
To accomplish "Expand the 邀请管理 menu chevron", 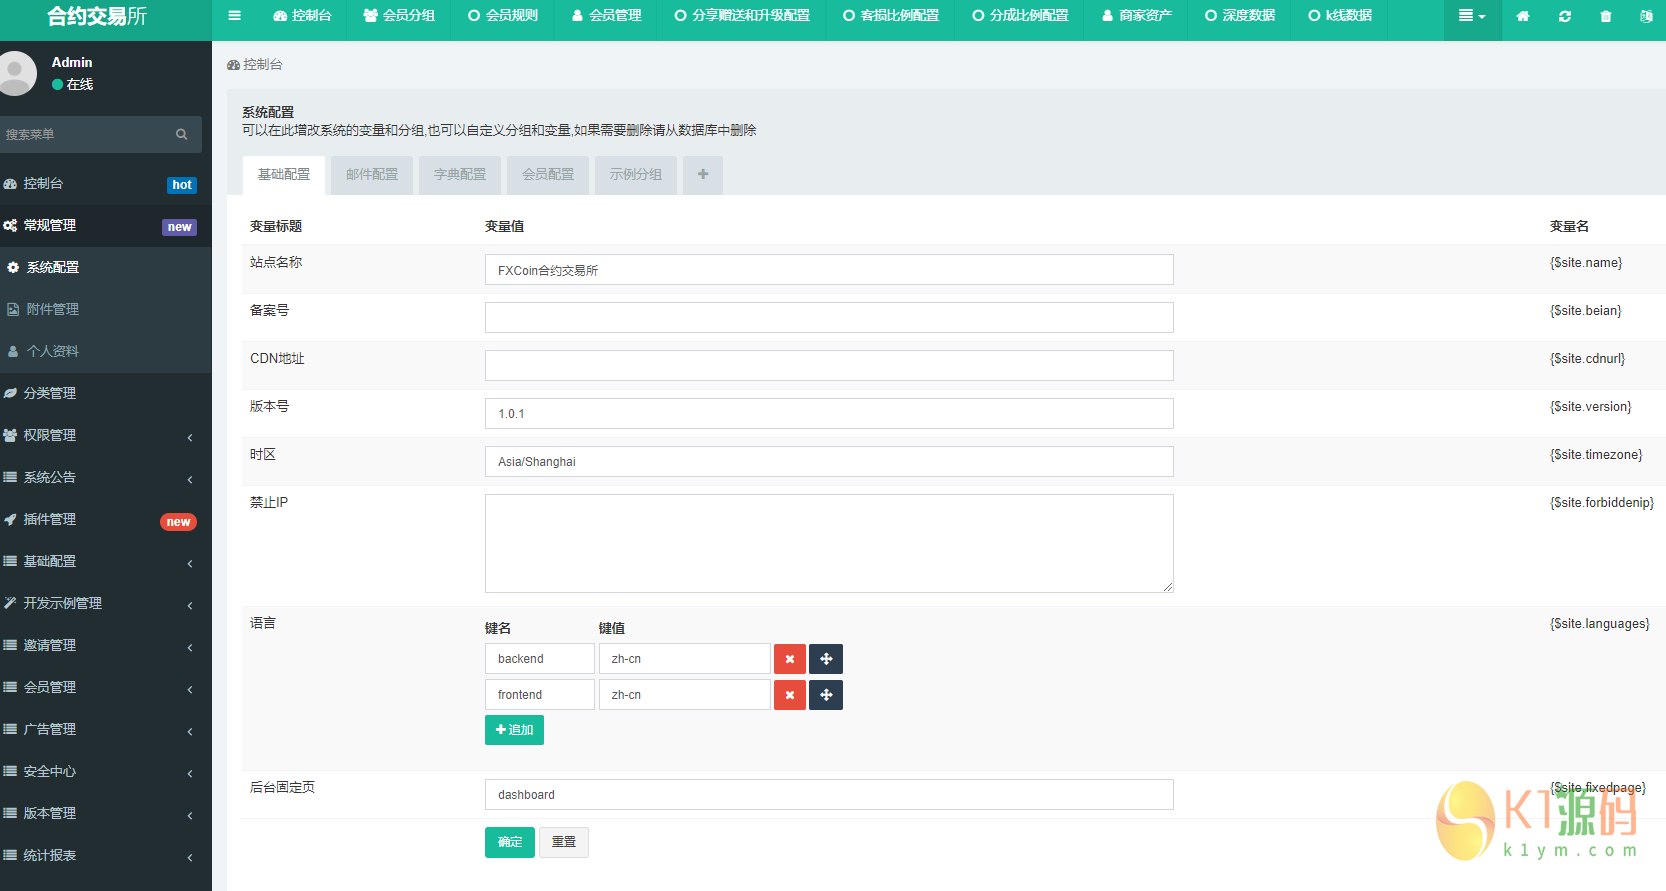I will coord(190,647).
